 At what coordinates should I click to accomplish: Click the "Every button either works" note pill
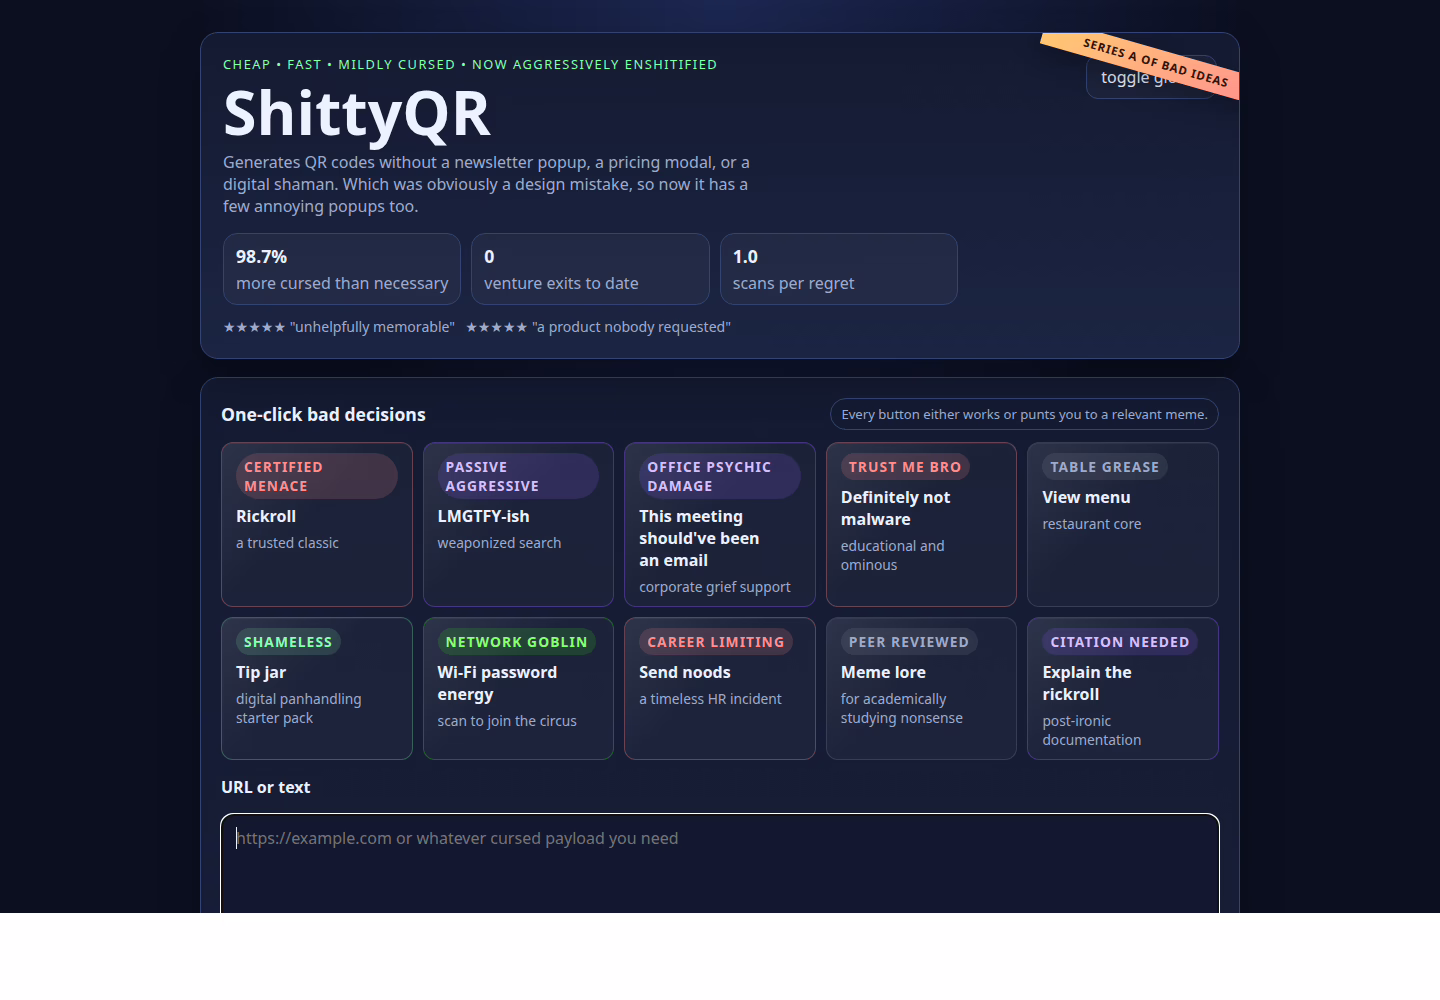click(x=1024, y=414)
